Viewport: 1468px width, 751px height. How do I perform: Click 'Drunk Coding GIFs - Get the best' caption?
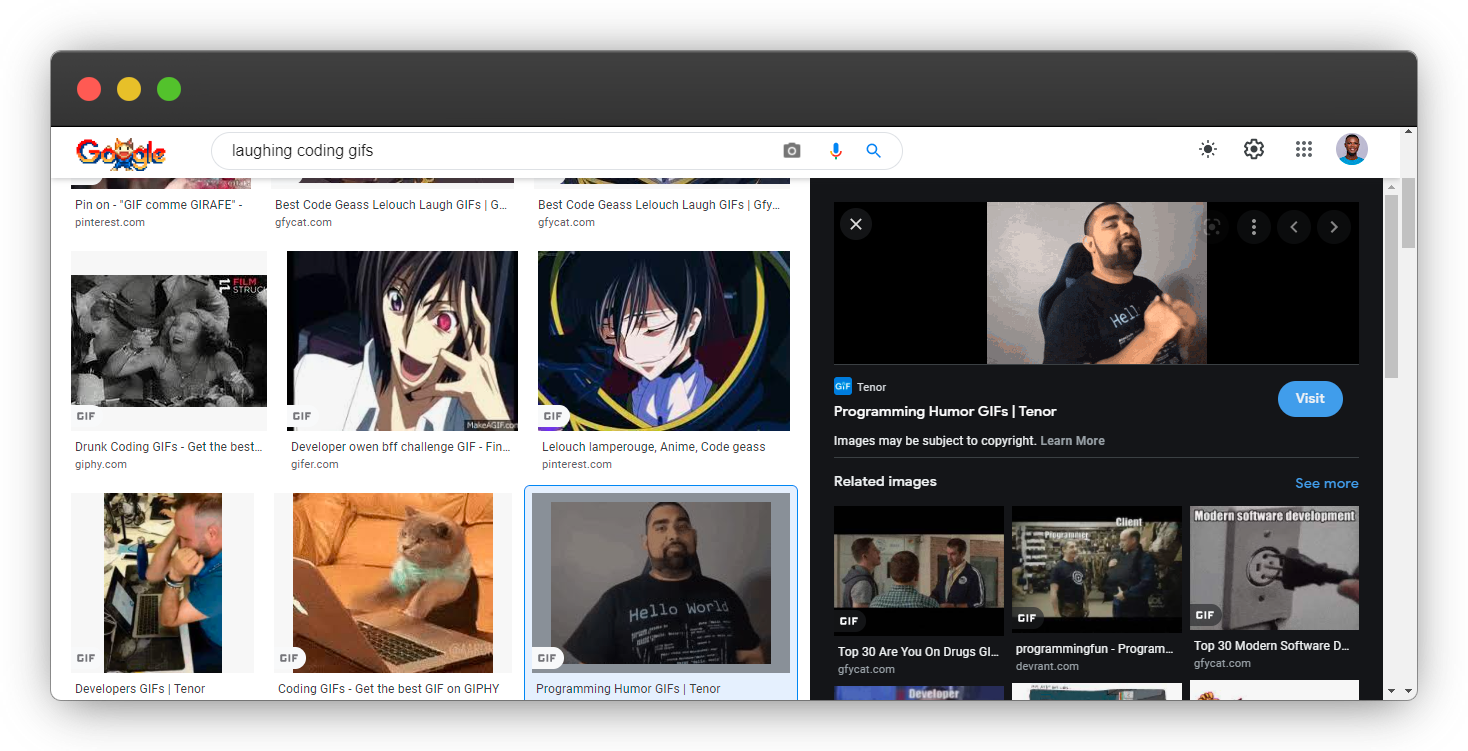[167, 447]
